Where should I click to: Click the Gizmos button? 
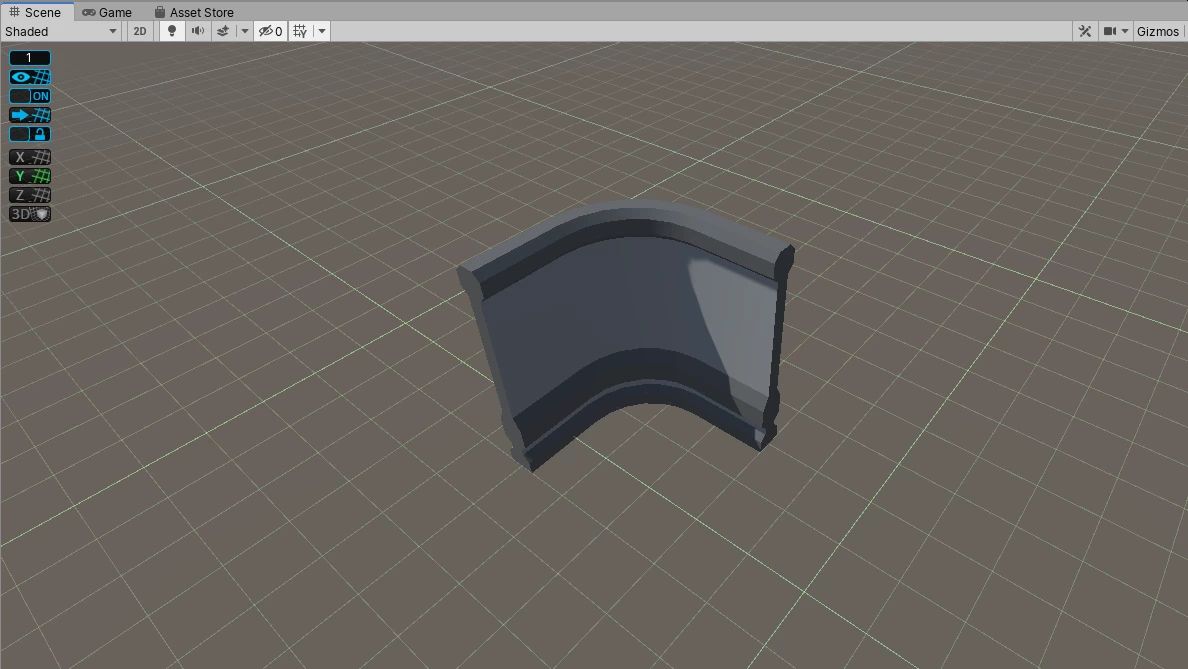pos(1158,31)
